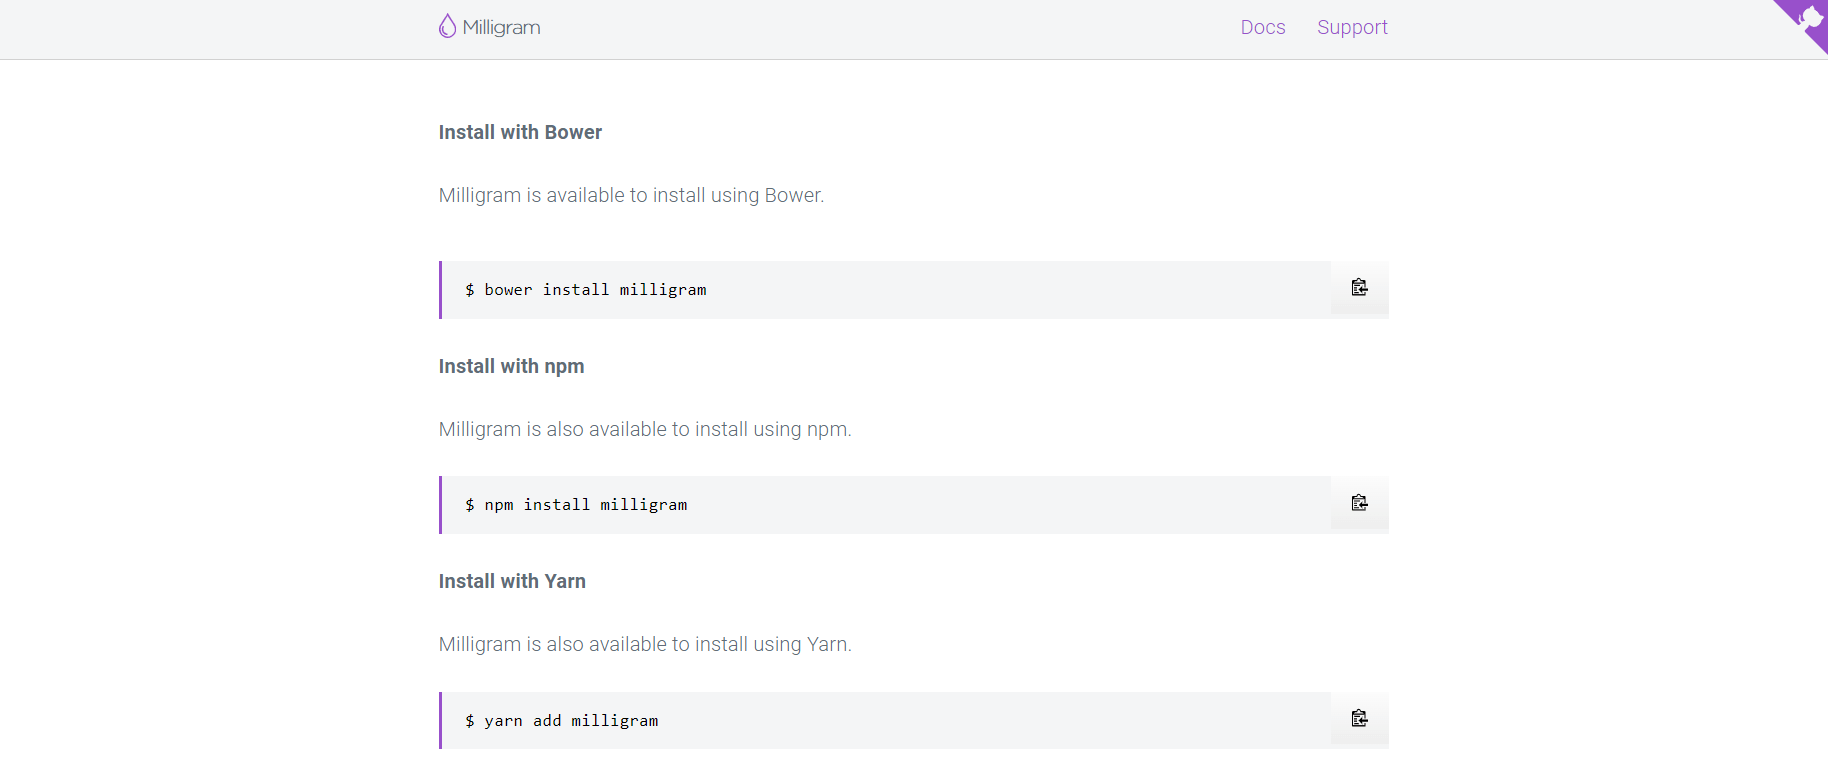Copy the yarn add milligram command
The width and height of the screenshot is (1828, 765).
1359,719
